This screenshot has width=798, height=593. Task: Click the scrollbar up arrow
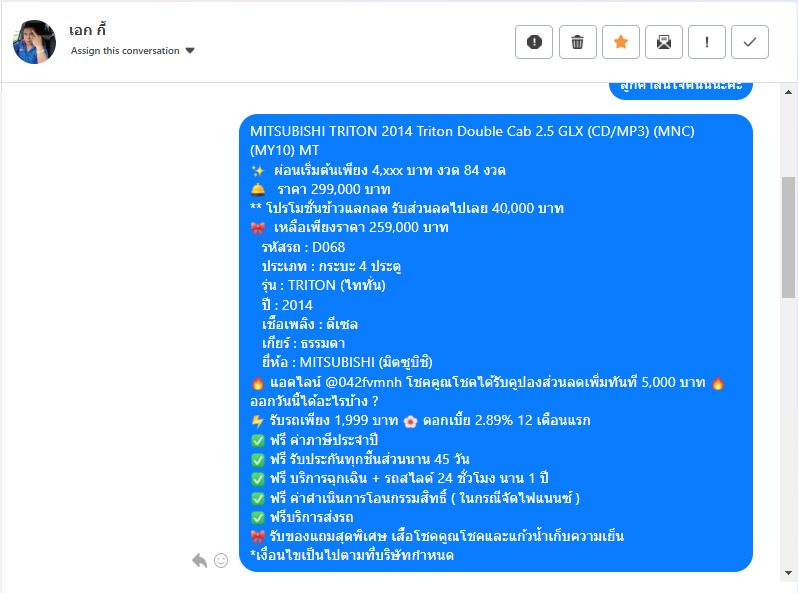[788, 92]
